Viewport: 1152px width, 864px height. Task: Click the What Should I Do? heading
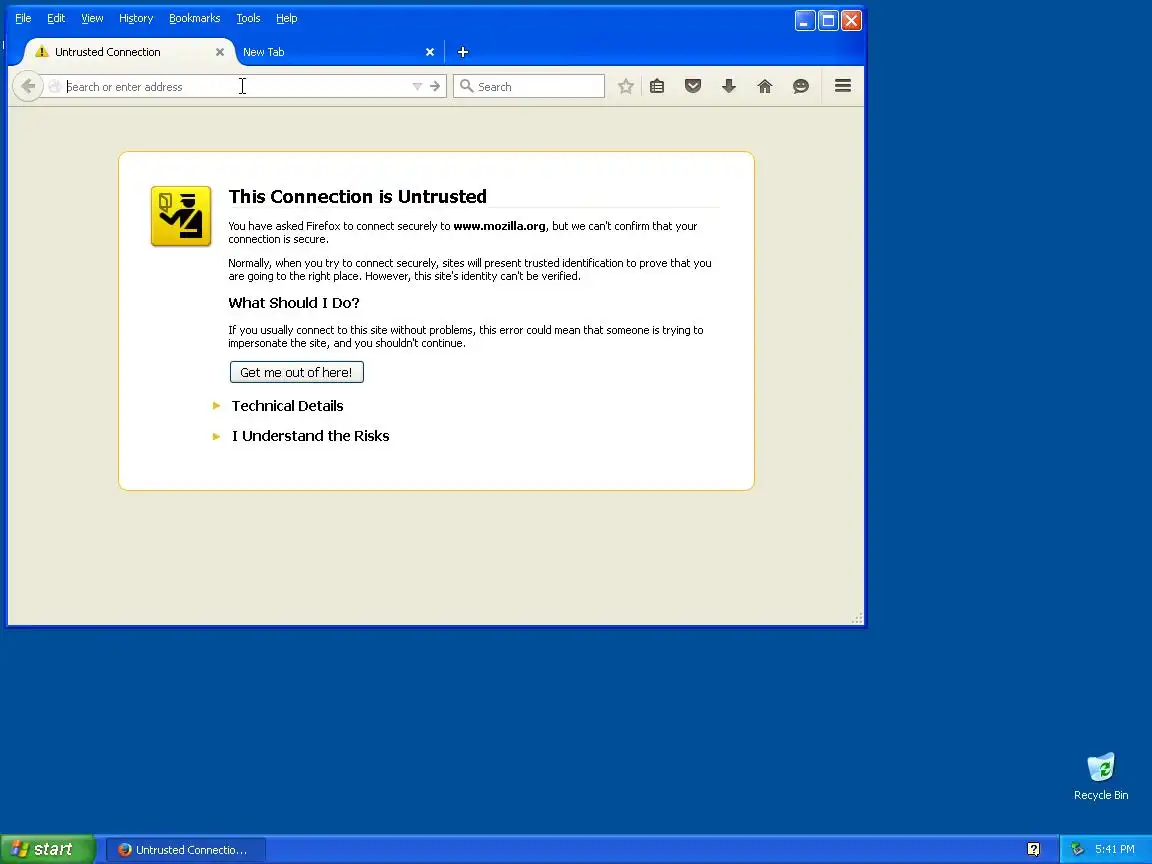coord(294,303)
